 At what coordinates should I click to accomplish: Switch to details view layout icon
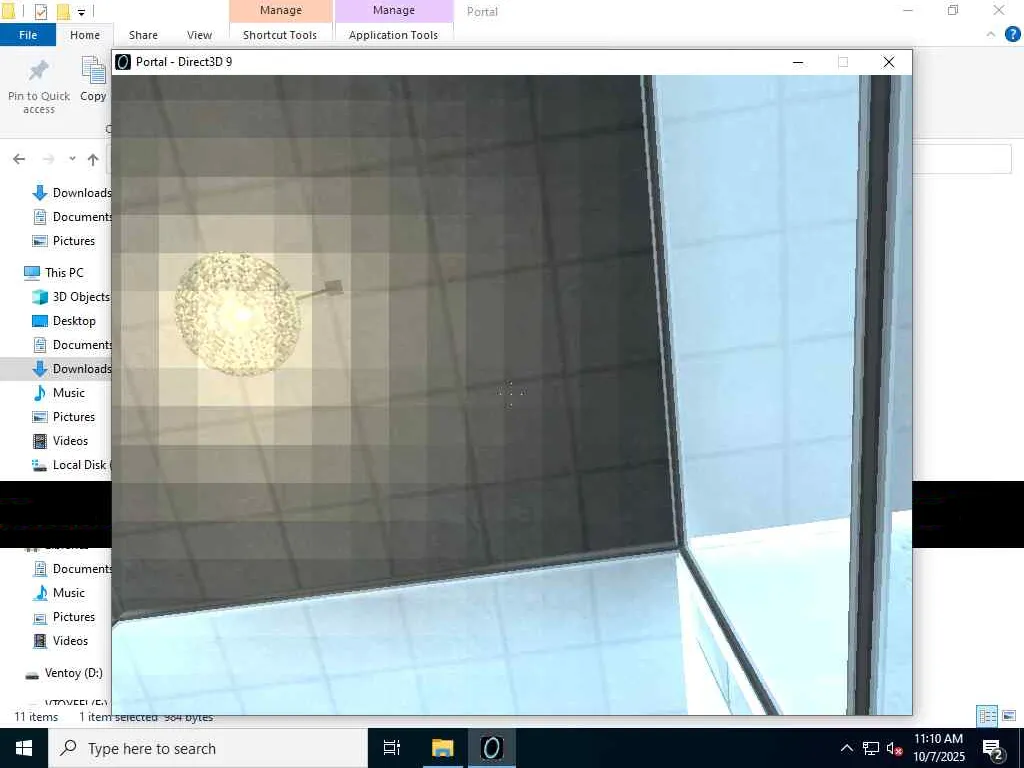coord(987,716)
